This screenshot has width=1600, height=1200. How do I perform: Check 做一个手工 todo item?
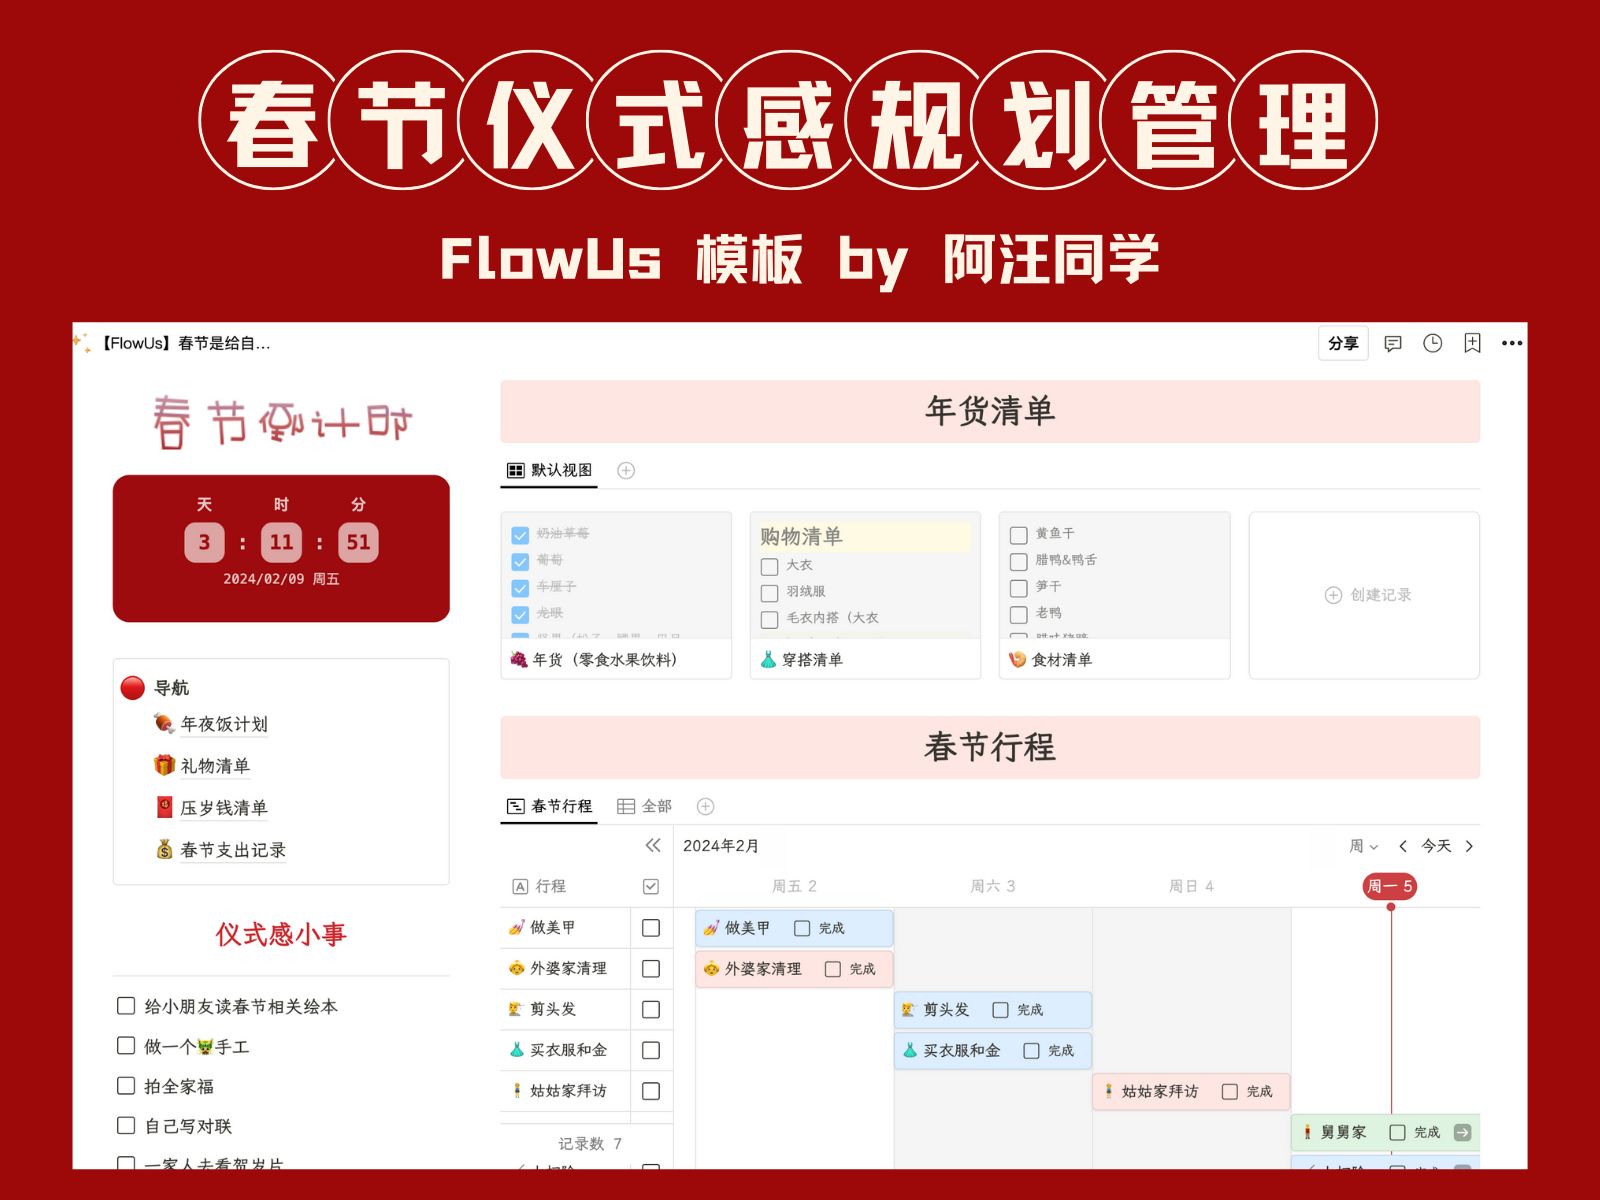126,1046
